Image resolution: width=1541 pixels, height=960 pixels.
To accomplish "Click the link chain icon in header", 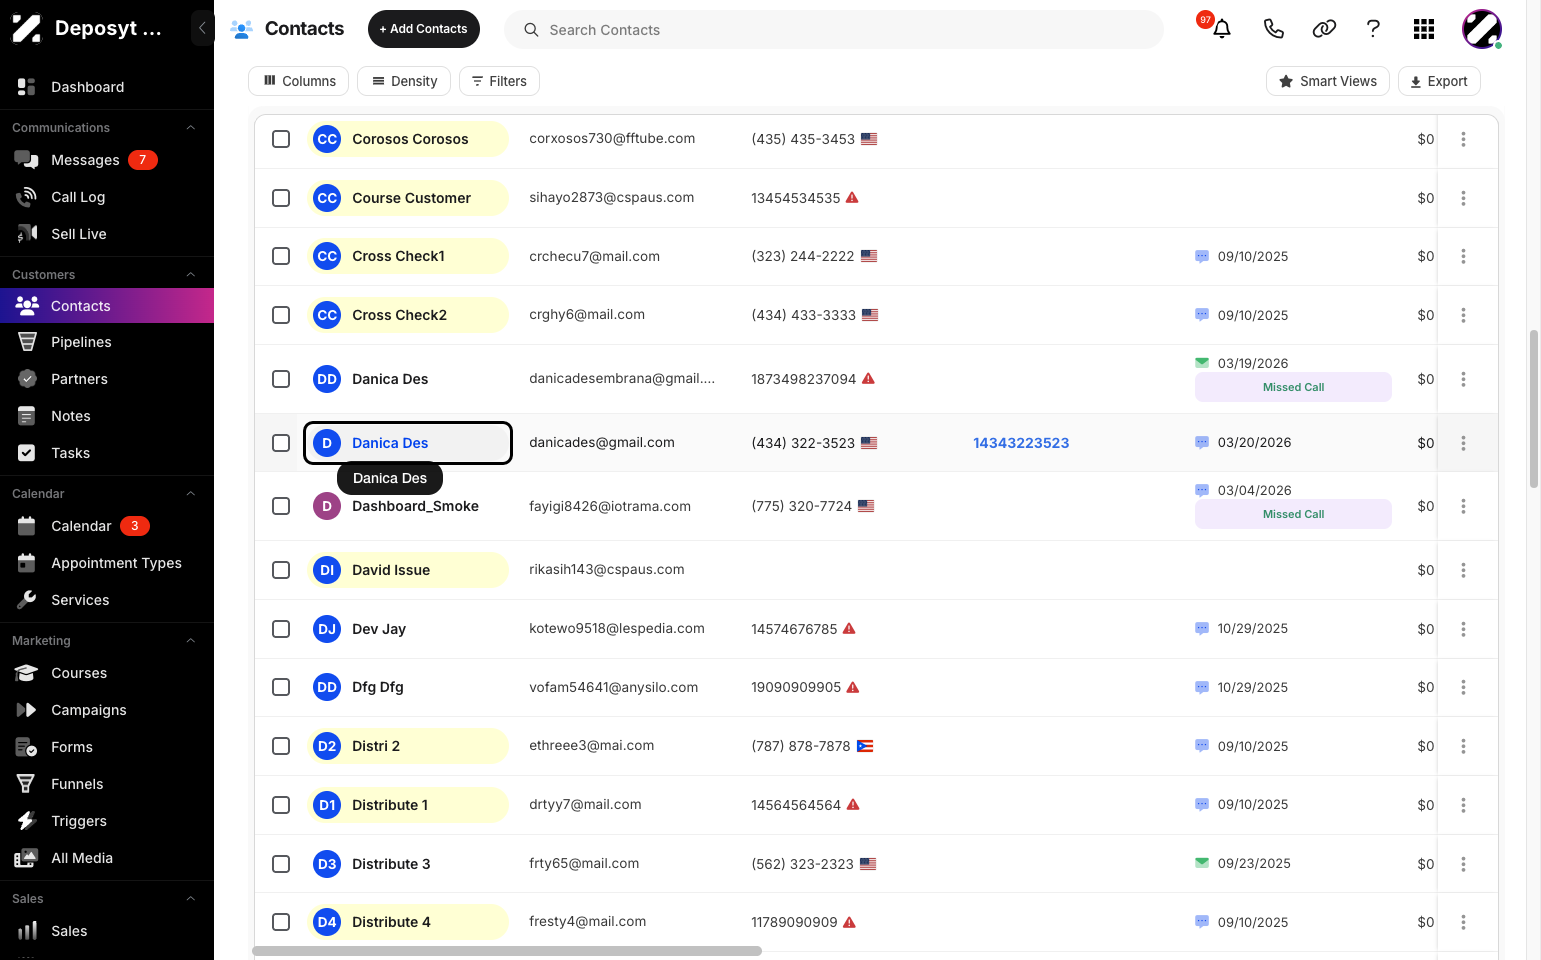I will click(1324, 29).
